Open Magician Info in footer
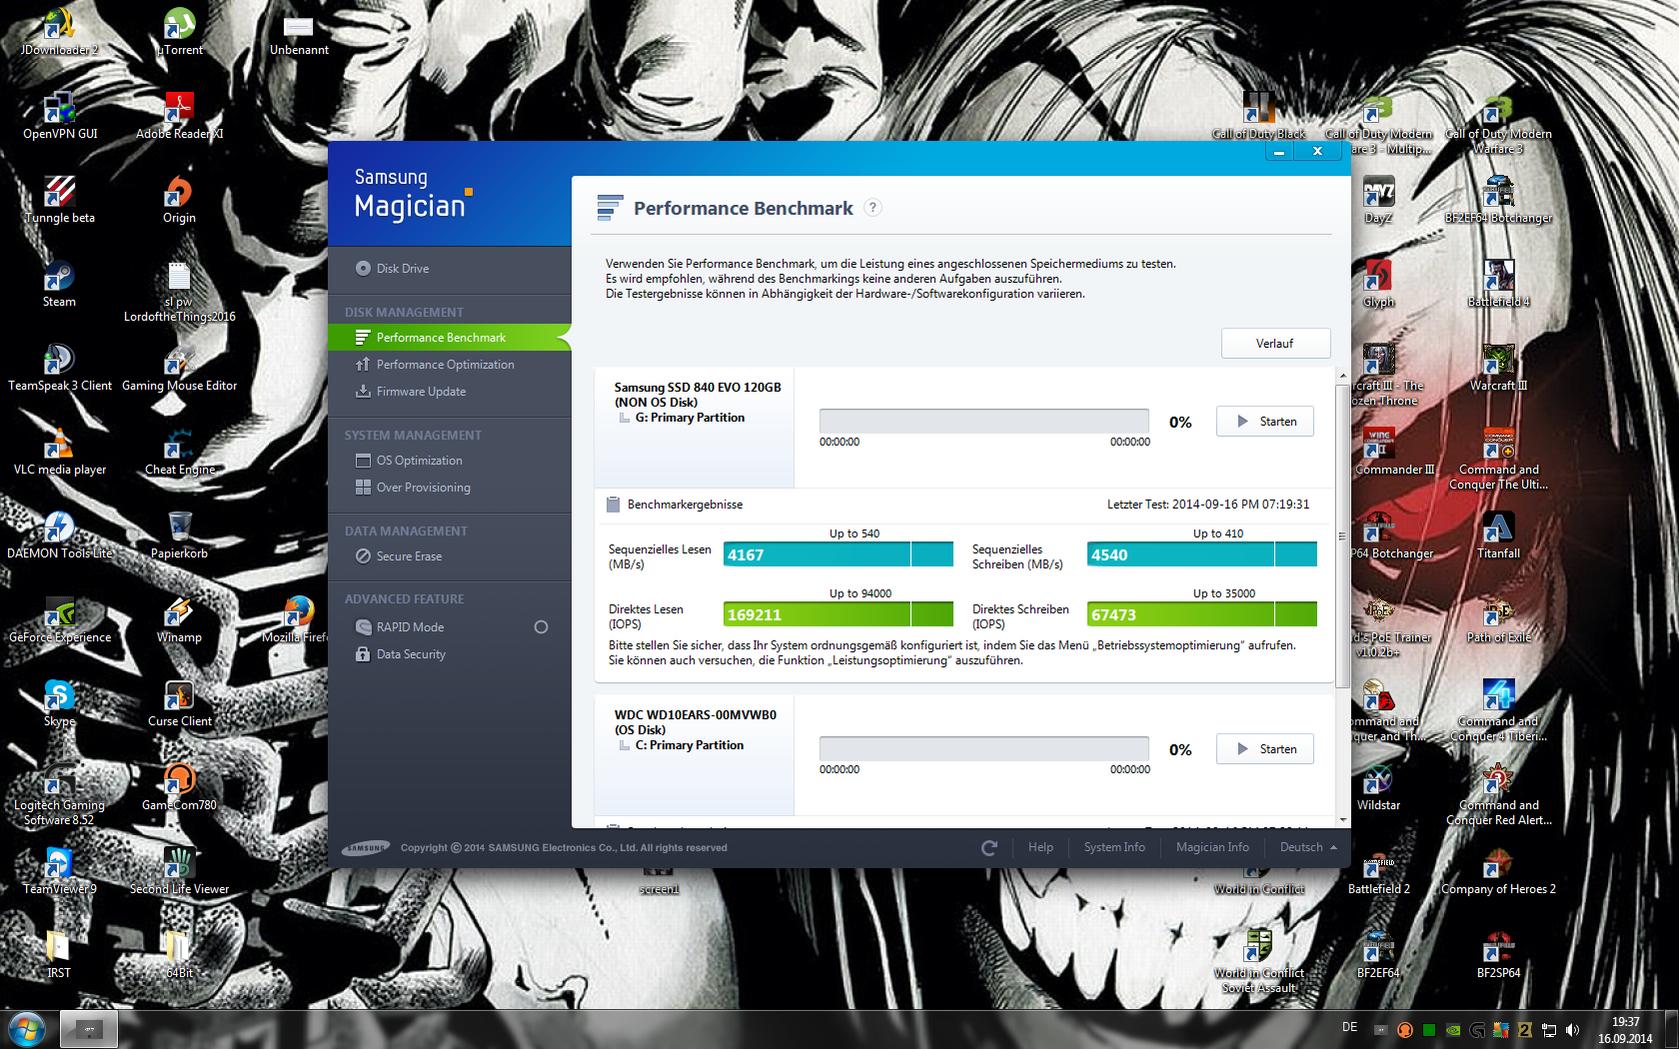 [x=1212, y=847]
